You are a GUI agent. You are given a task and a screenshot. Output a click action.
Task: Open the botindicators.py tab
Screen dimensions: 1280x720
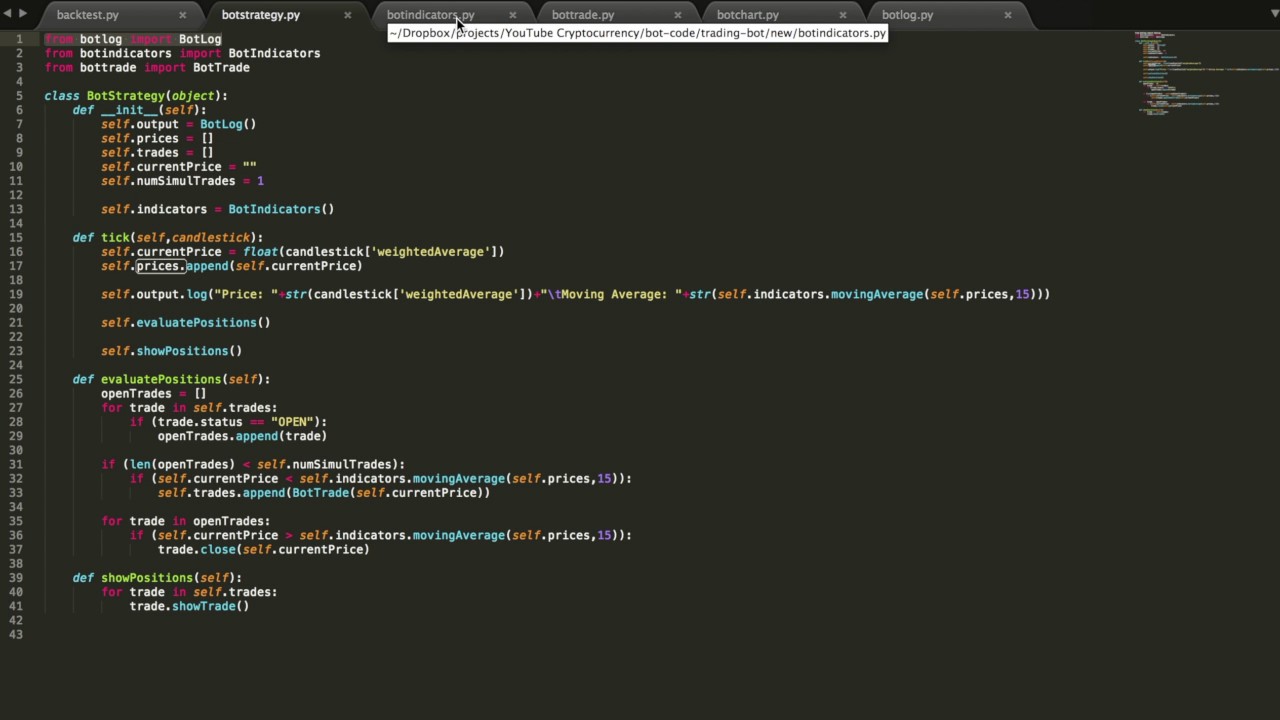[431, 15]
